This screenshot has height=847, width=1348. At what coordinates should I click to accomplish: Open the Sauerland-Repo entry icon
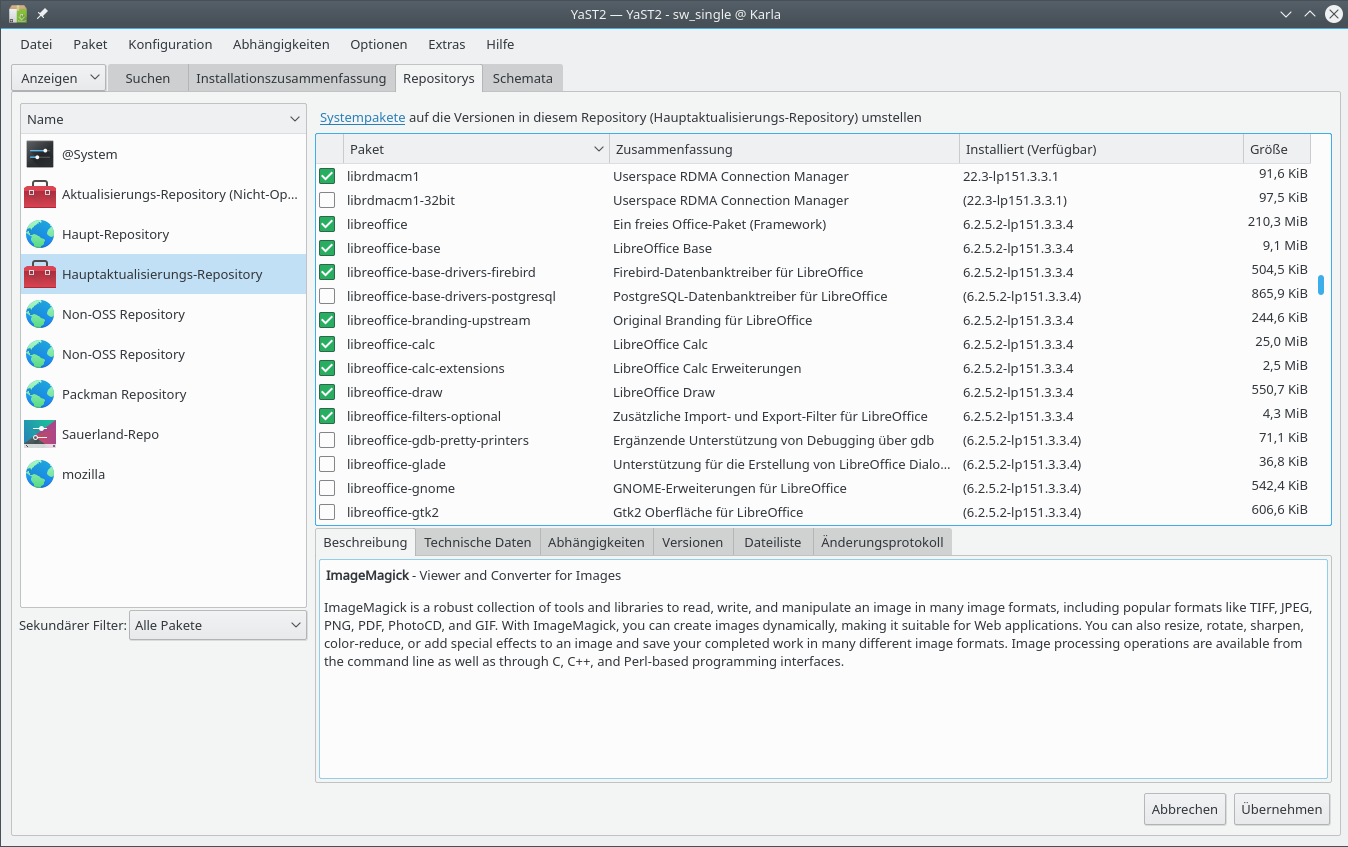point(40,434)
